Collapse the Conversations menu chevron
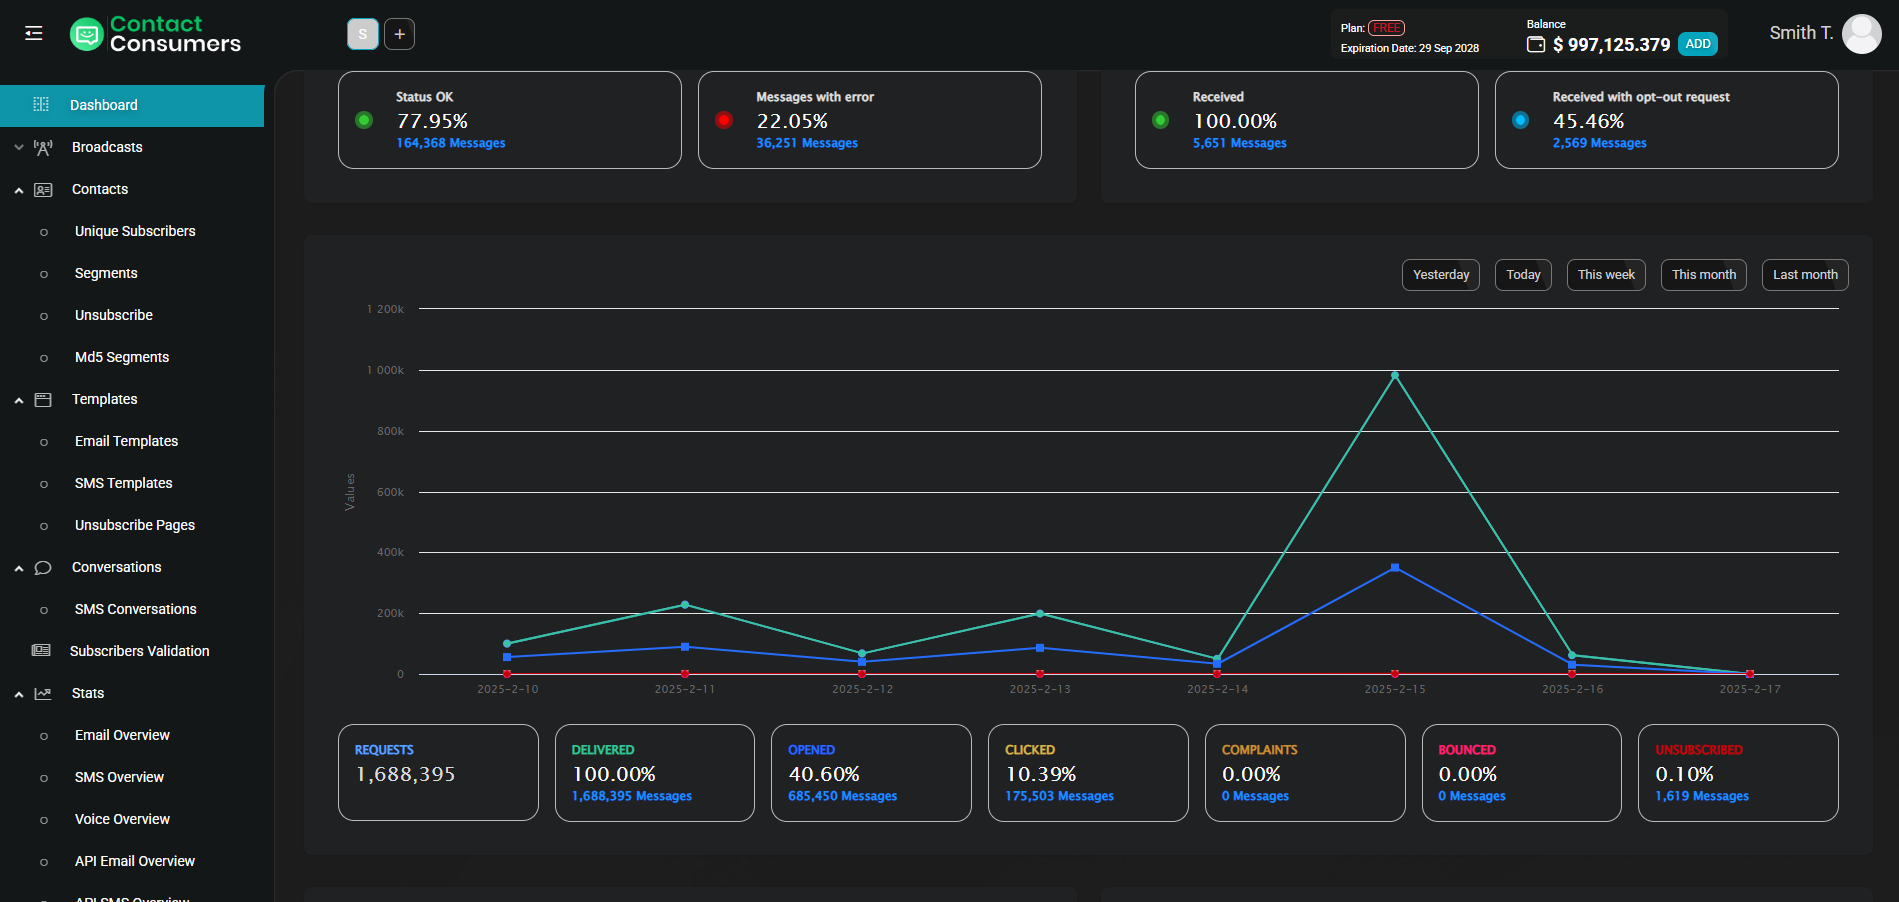 [19, 568]
